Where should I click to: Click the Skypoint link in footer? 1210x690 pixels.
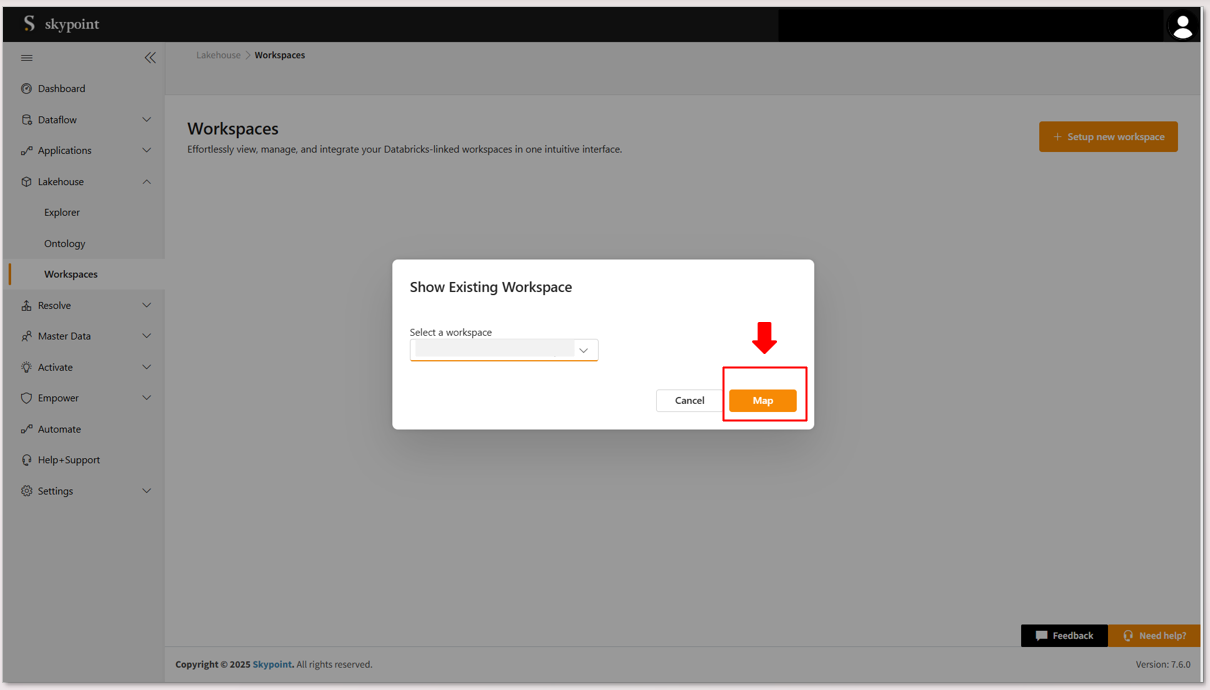[x=272, y=665]
